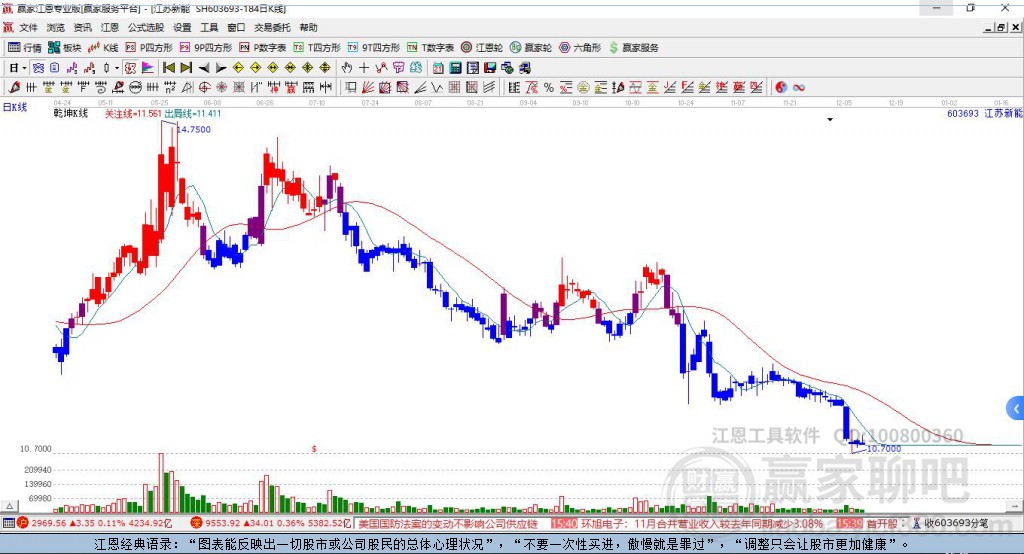Viewport: 1024px width, 554px height.
Task: Open the 窗口 menu
Action: 236,27
